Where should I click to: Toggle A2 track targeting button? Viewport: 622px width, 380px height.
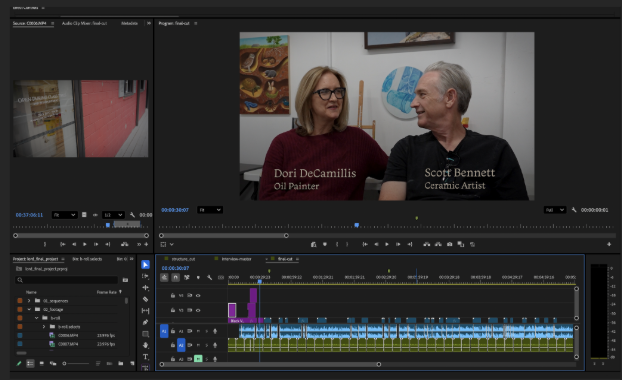pyautogui.click(x=181, y=345)
